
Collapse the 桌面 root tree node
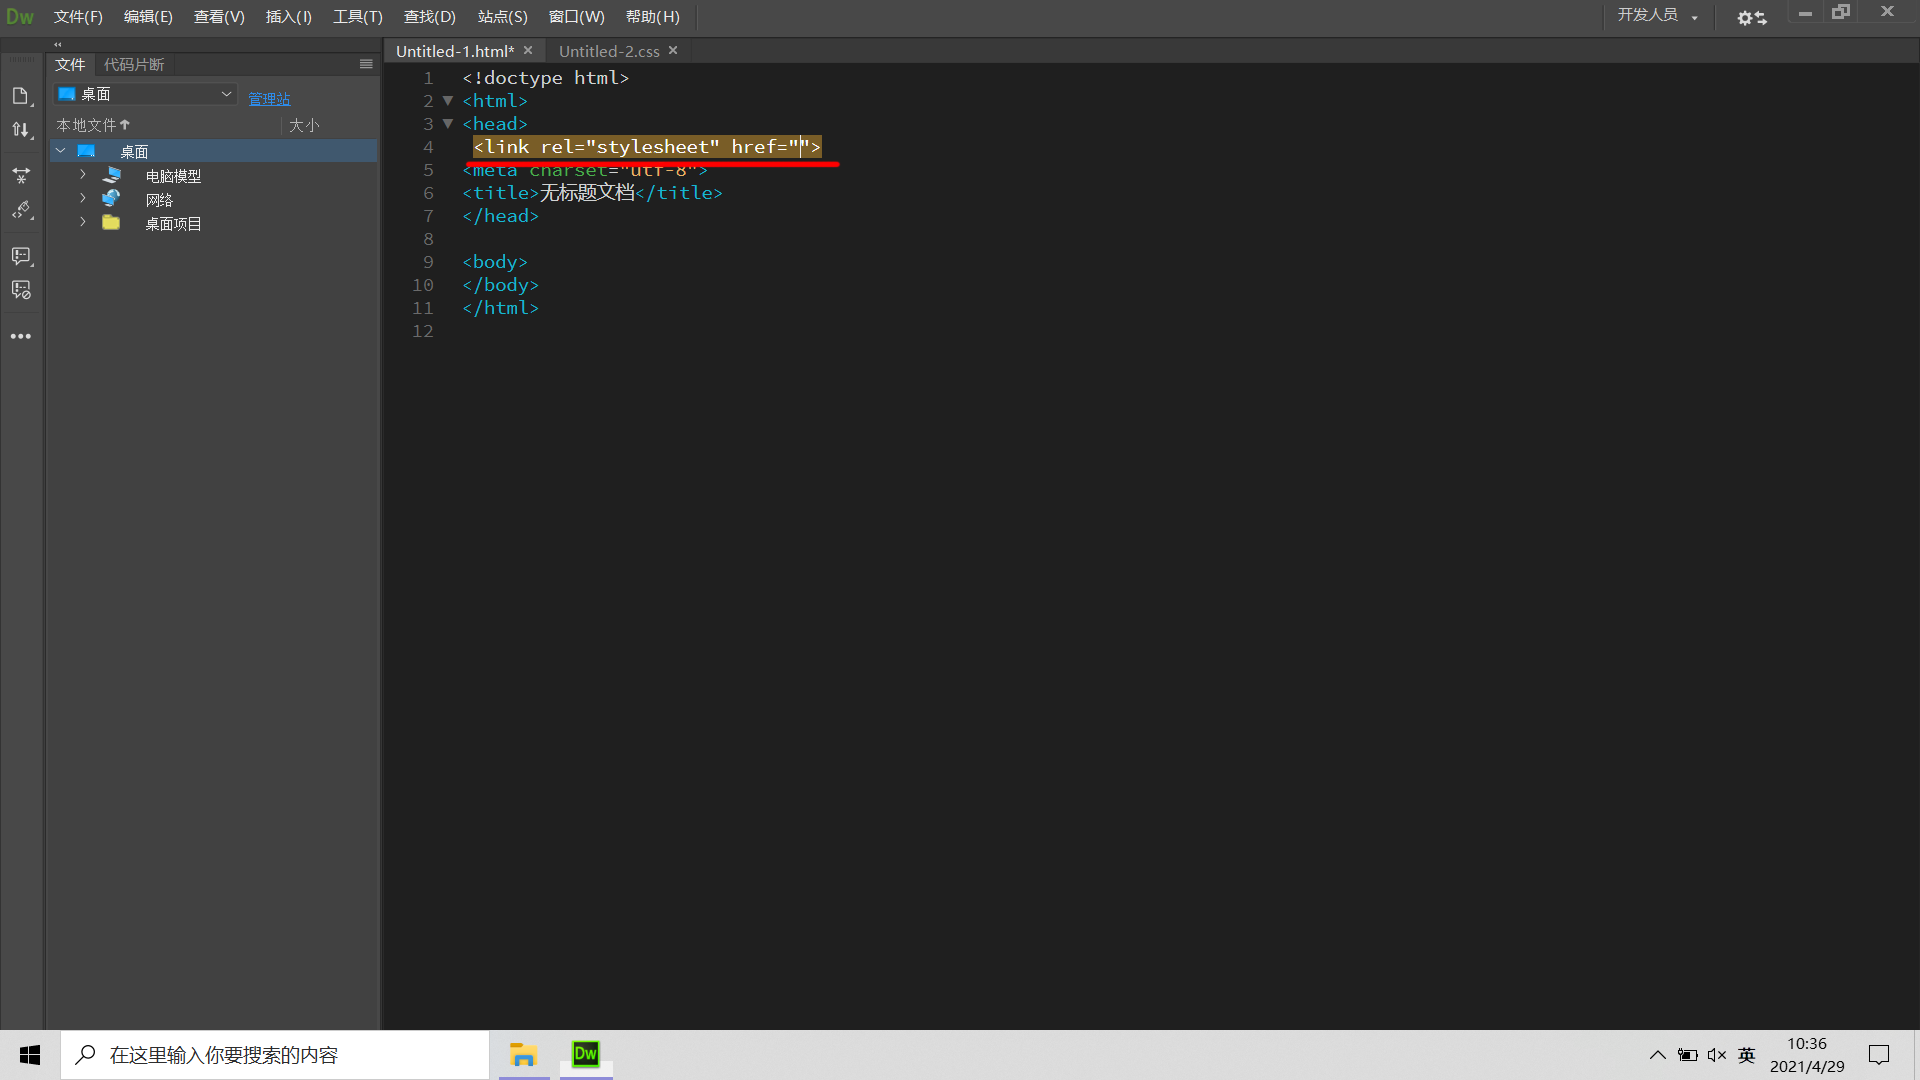pyautogui.click(x=61, y=151)
